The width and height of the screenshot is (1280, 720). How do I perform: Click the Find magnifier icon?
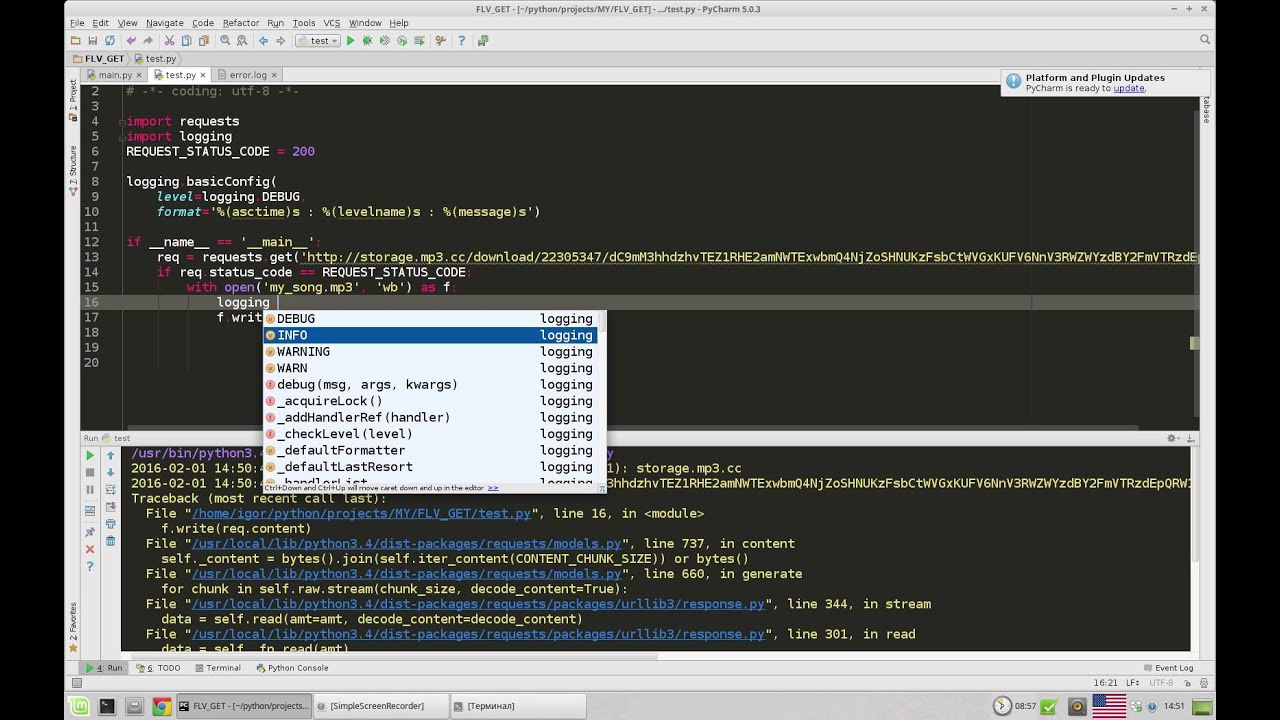(225, 41)
